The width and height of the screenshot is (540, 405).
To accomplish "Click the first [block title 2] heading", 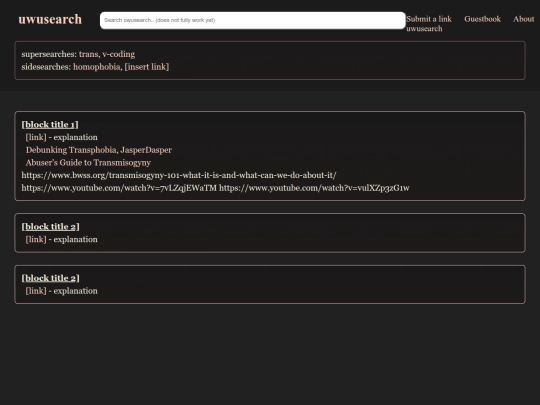I will [50, 227].
